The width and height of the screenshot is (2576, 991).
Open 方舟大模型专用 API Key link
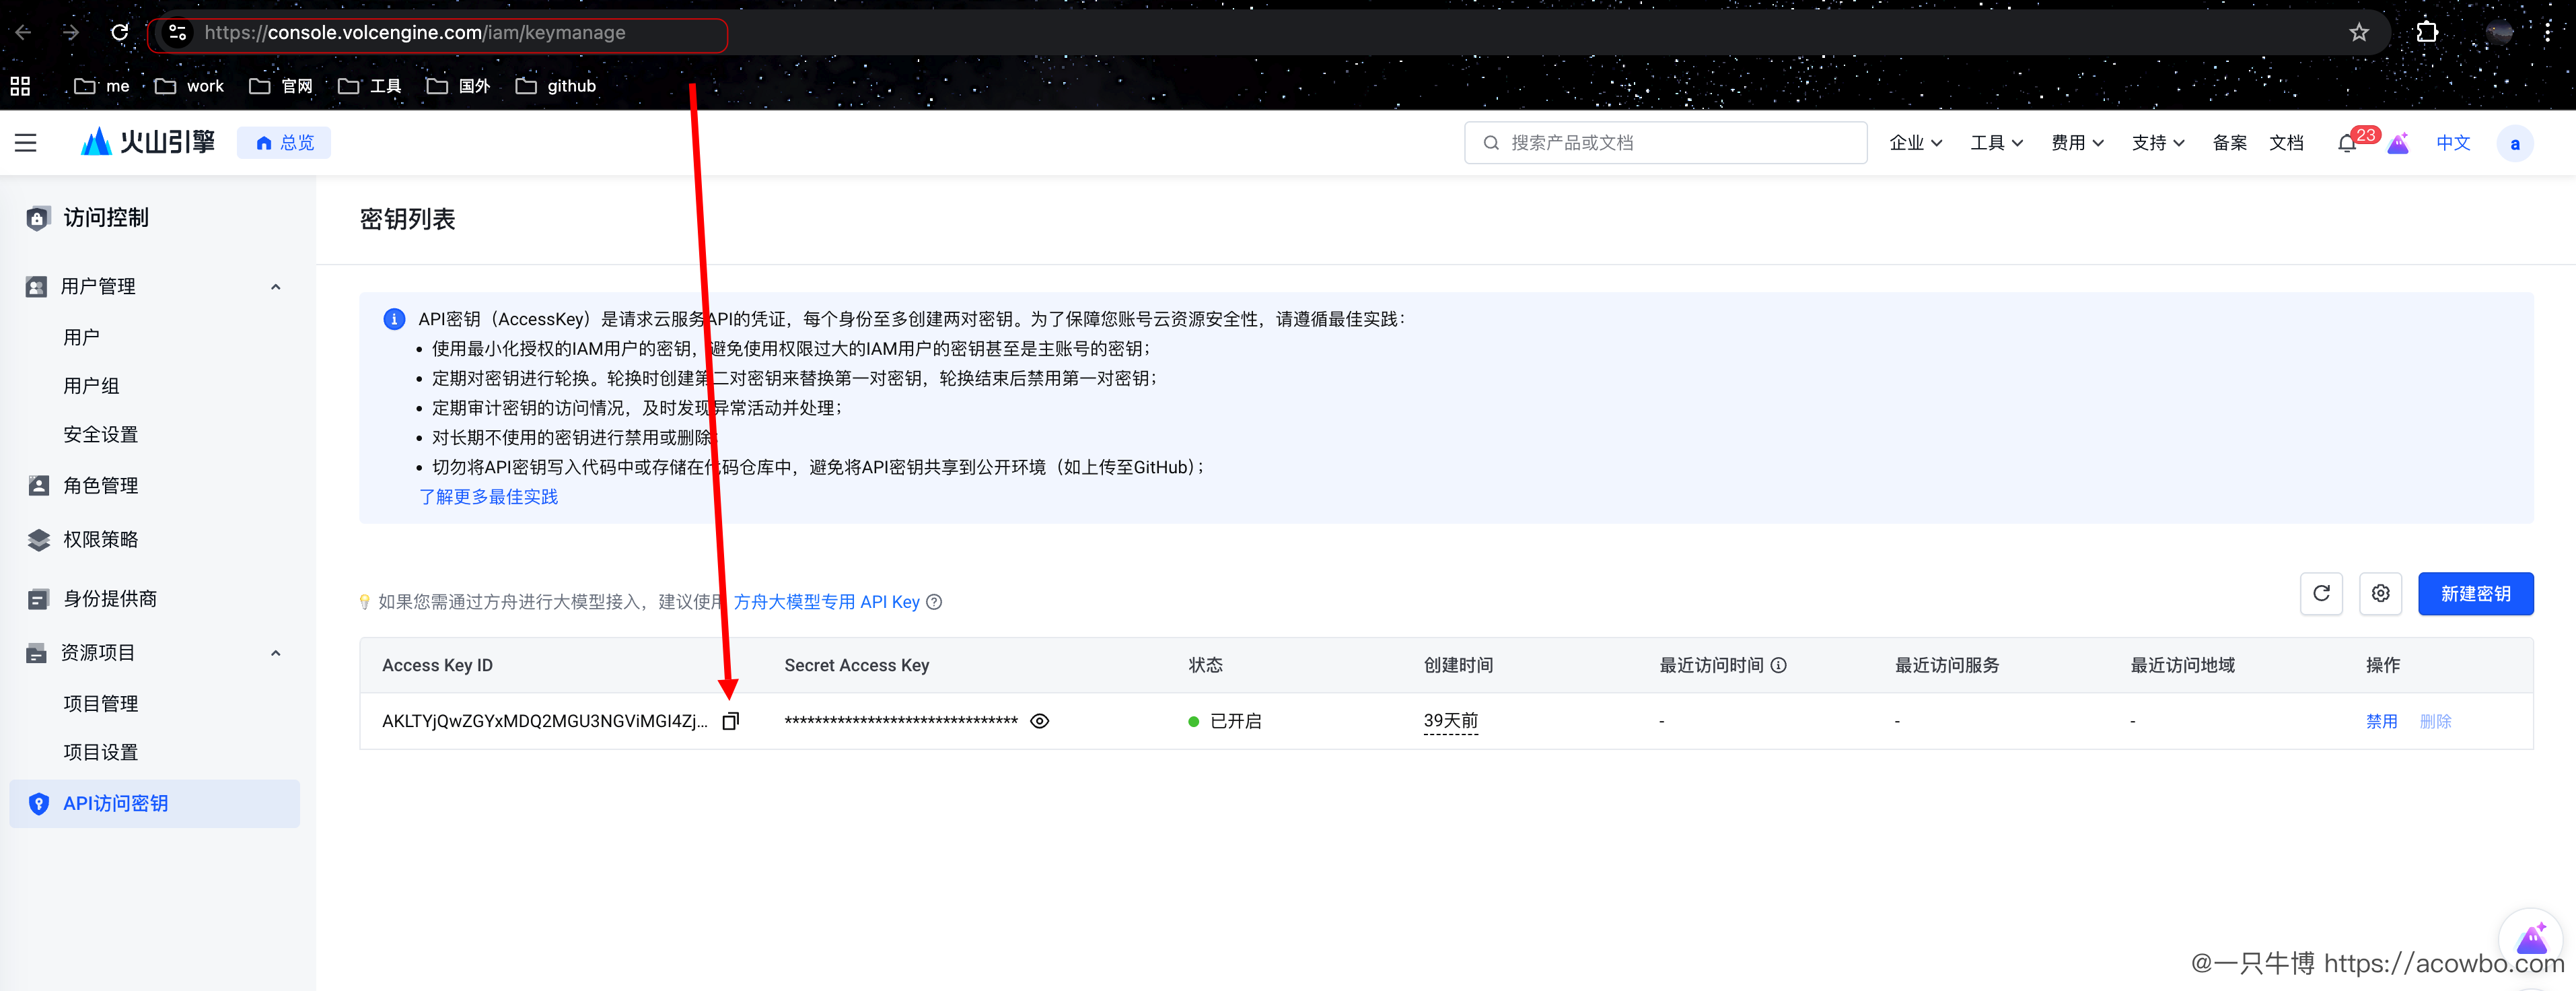click(826, 602)
